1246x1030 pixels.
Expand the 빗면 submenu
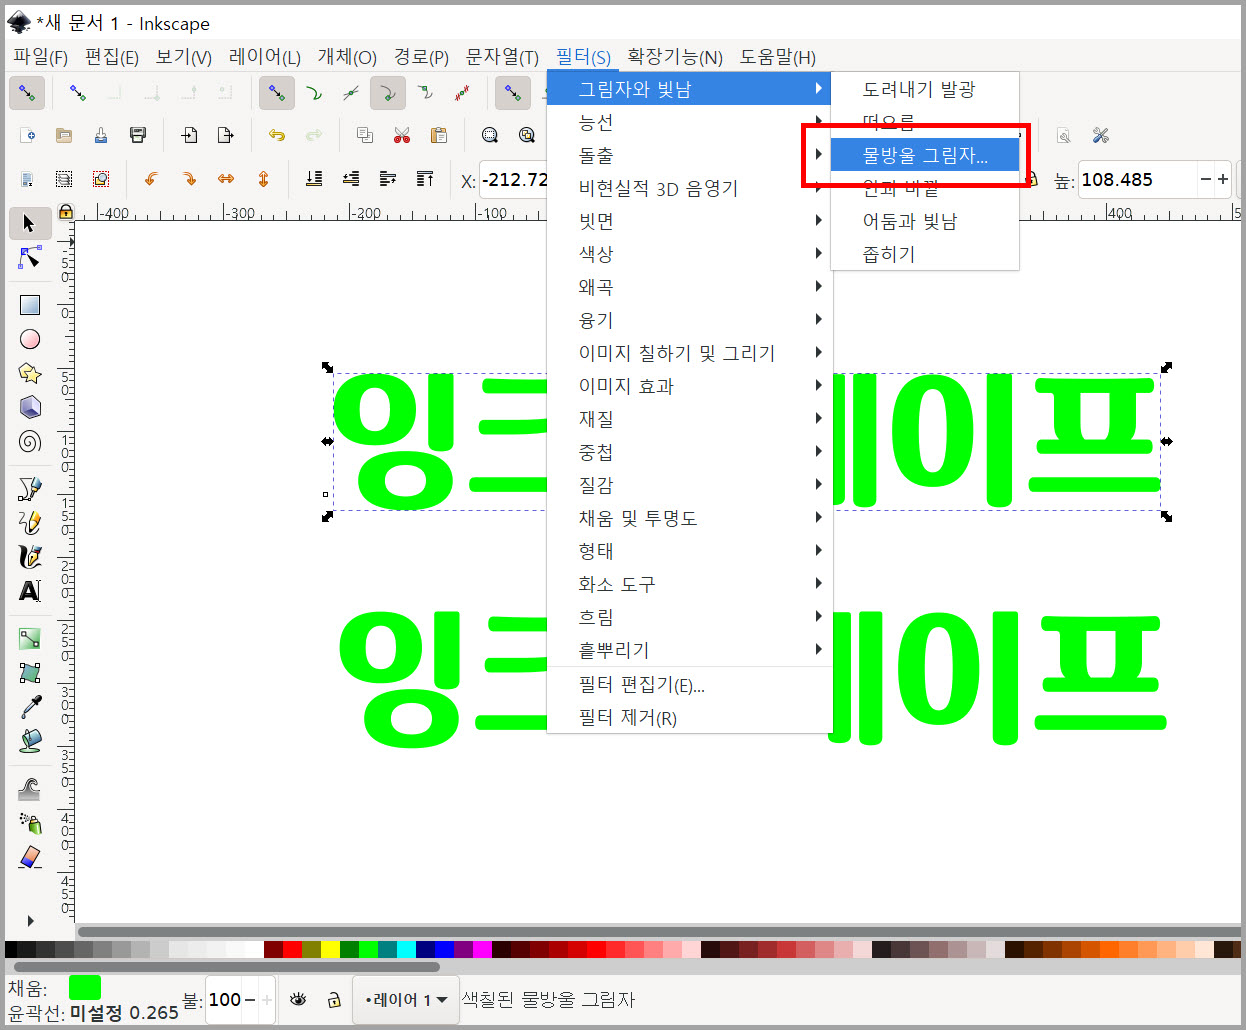690,221
